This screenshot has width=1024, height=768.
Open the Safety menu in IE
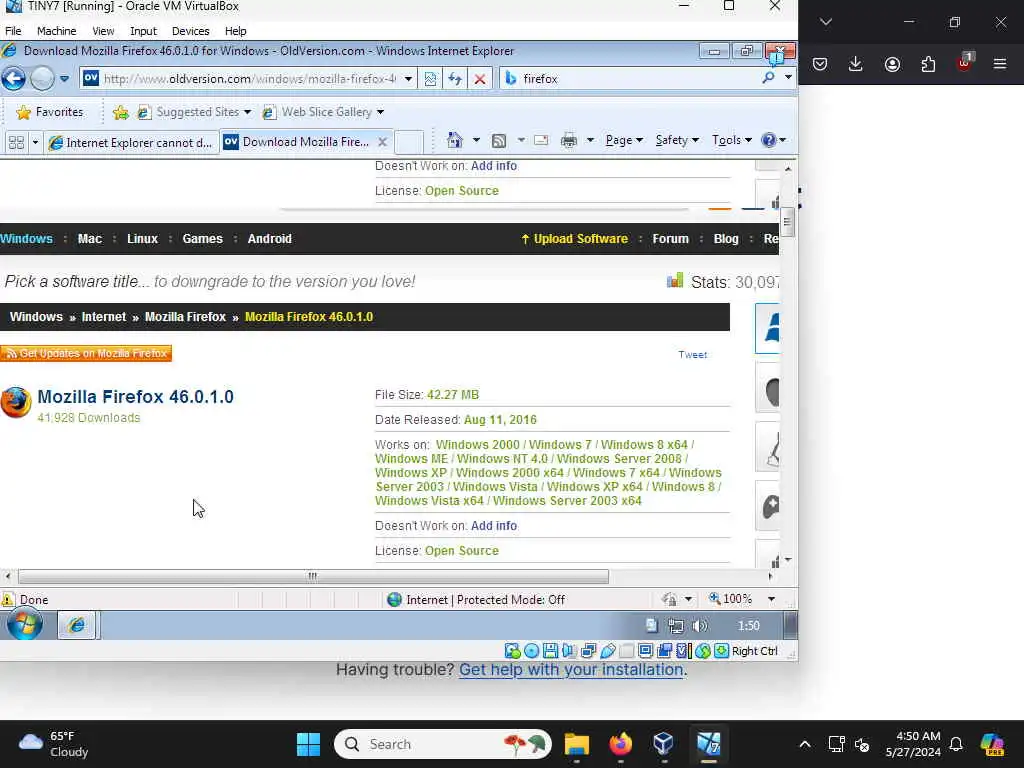point(677,140)
